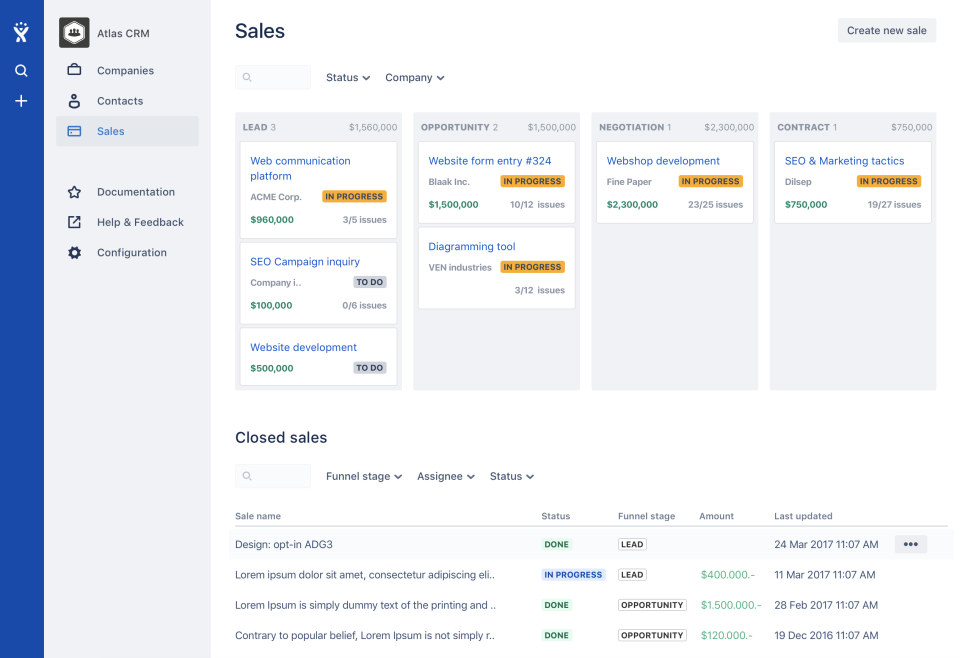Open the Website form entry #324 sale
The image size is (960, 658).
[489, 160]
